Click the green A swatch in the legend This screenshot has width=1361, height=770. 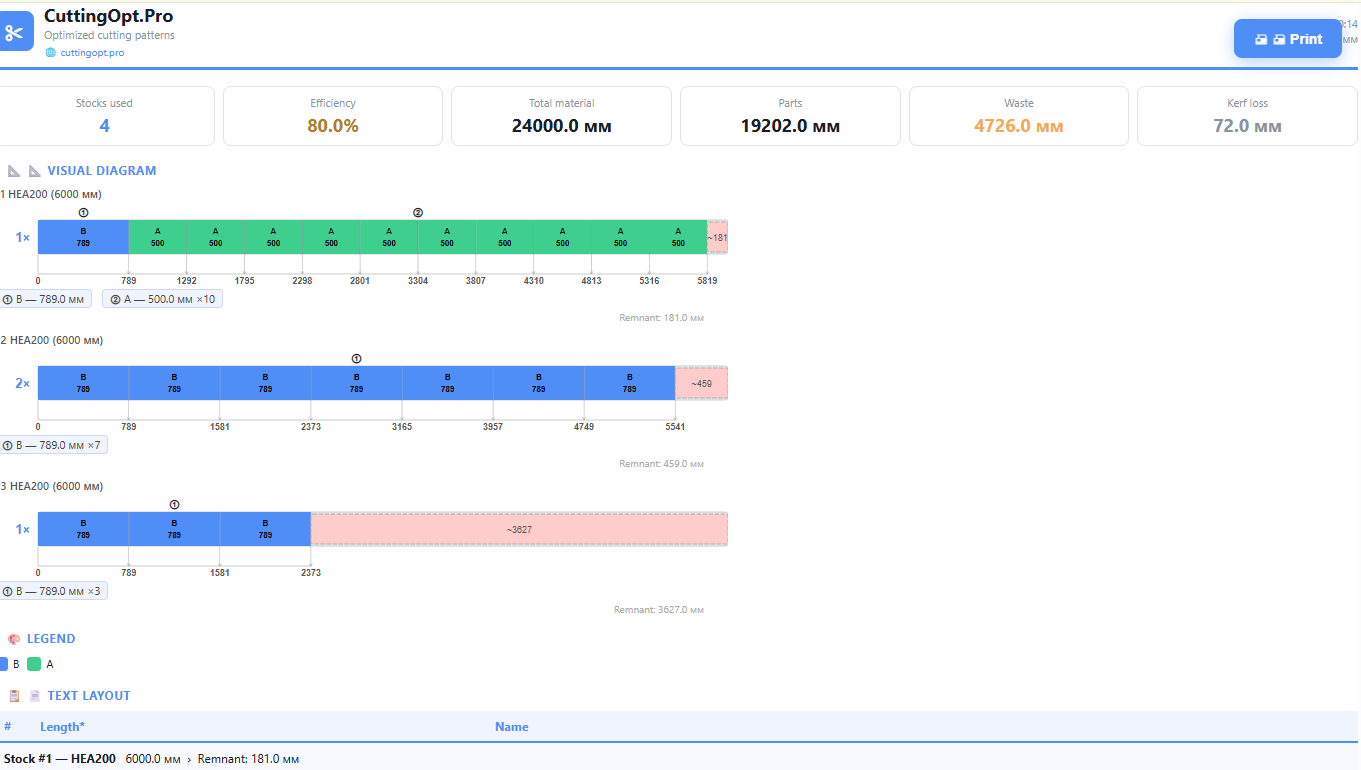click(34, 664)
